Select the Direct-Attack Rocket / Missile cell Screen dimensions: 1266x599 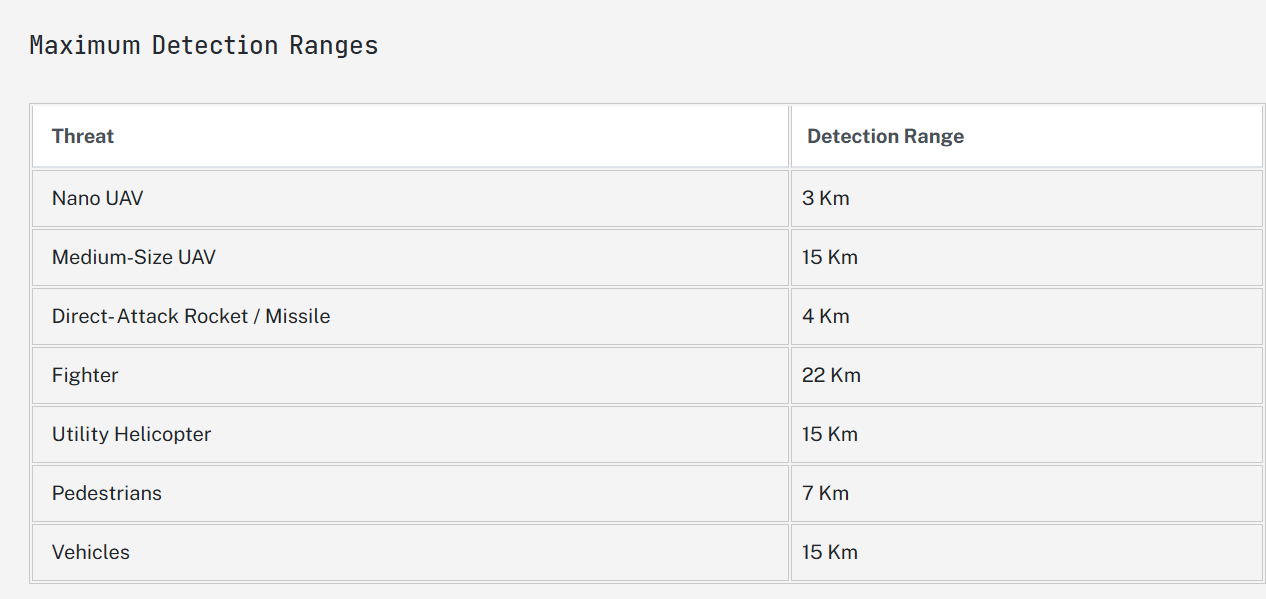coord(410,316)
